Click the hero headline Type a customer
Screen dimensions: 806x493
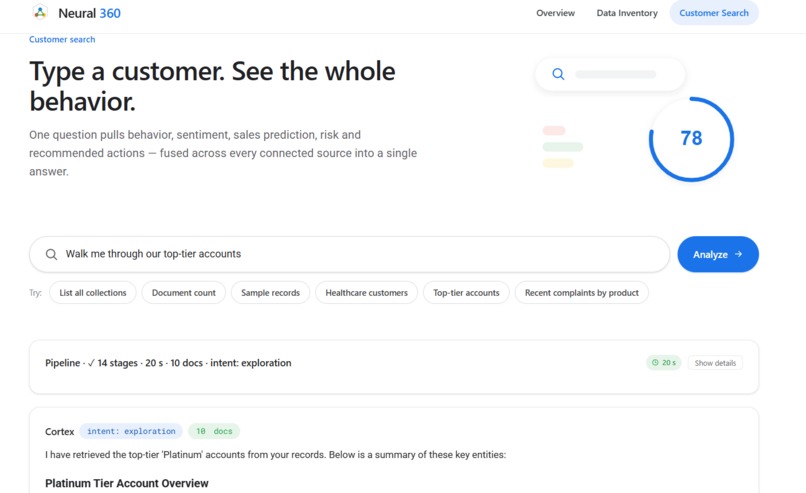(212, 86)
